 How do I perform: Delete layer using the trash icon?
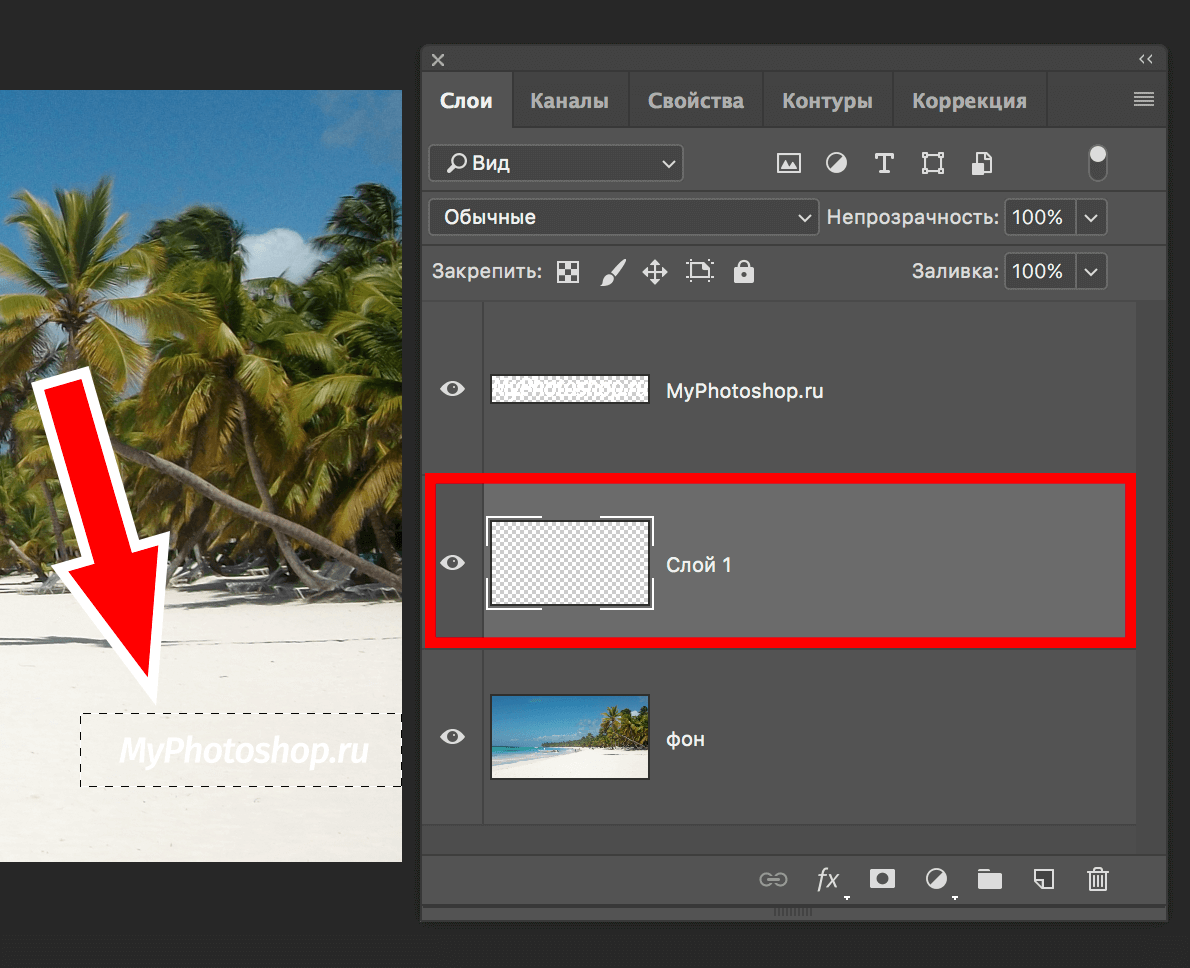(1097, 879)
